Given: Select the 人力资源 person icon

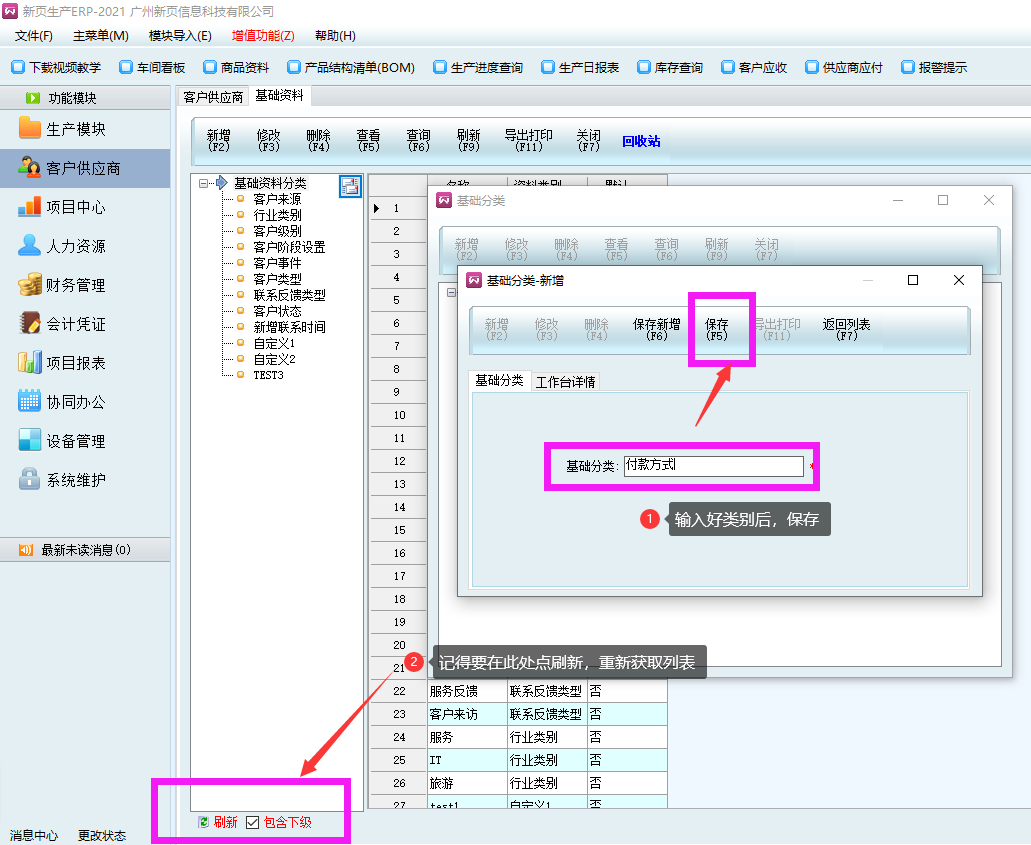Looking at the screenshot, I should pos(30,246).
